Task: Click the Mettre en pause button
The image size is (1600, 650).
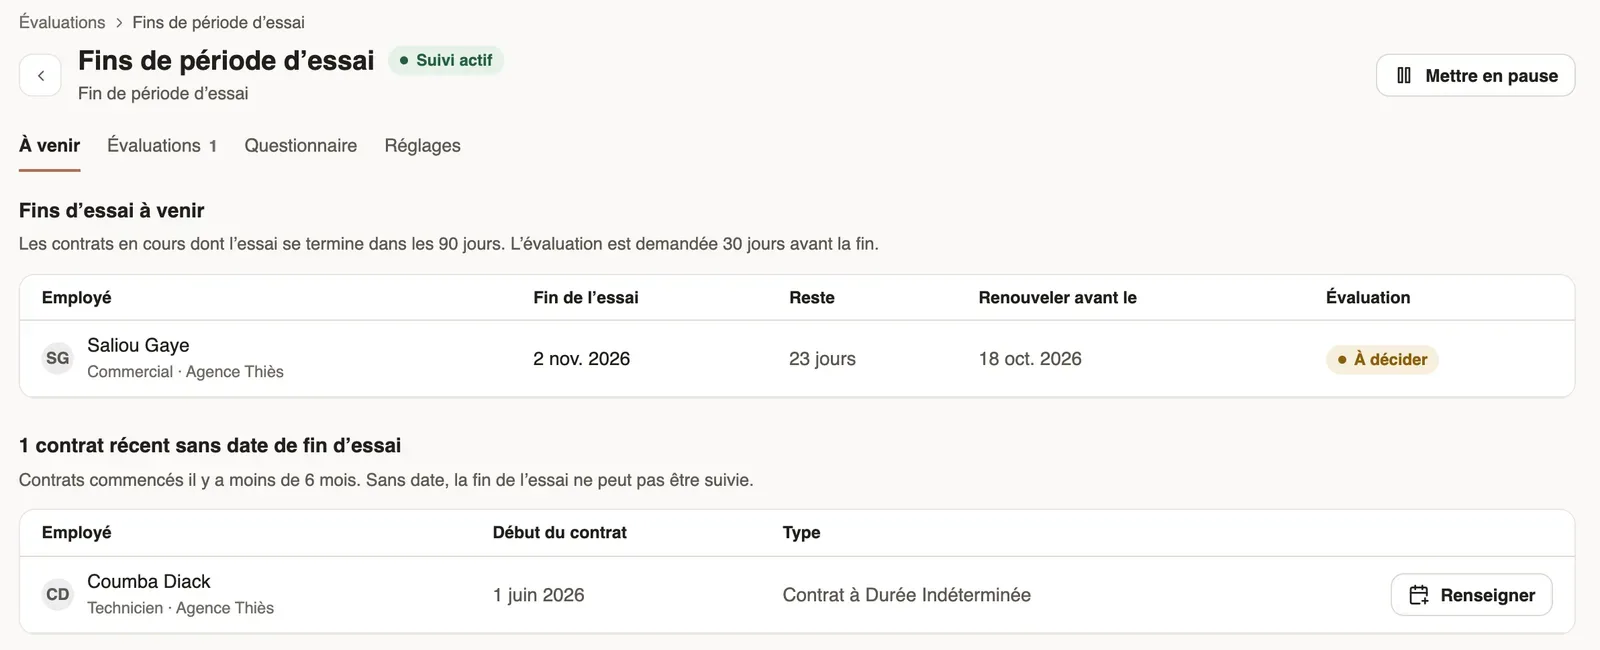Action: (x=1475, y=76)
